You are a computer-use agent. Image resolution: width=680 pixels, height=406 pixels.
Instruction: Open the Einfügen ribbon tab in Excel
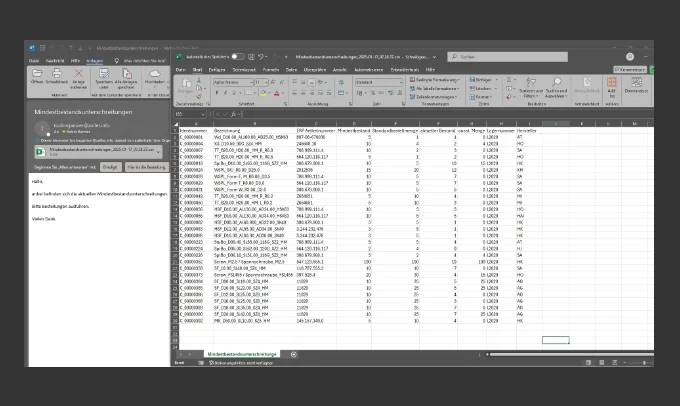[x=218, y=70]
